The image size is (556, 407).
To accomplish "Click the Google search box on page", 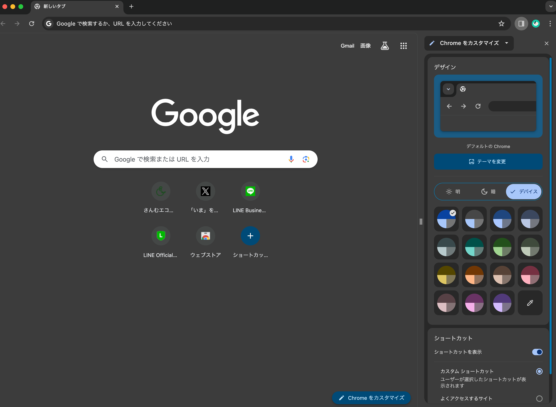I will [x=205, y=159].
